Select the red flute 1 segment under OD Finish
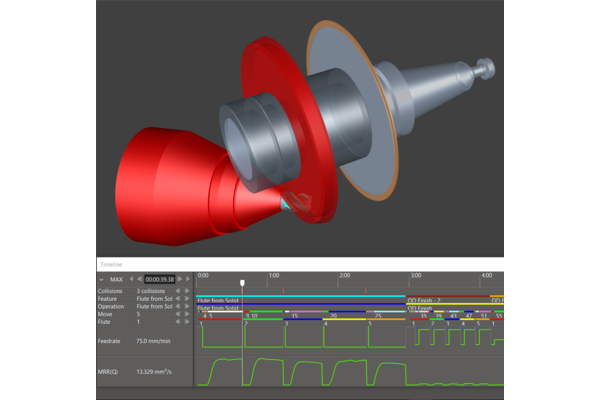 pyautogui.click(x=419, y=319)
